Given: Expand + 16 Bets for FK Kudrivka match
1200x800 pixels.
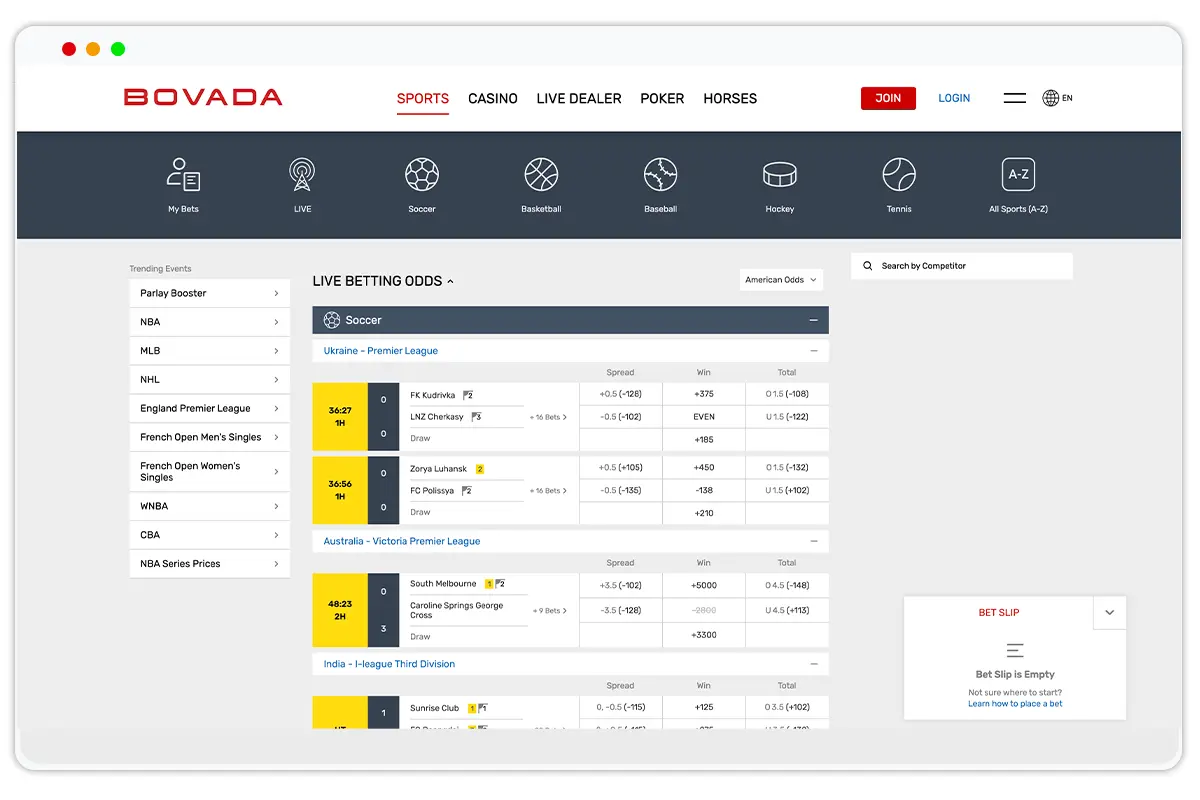Looking at the screenshot, I should click(548, 417).
